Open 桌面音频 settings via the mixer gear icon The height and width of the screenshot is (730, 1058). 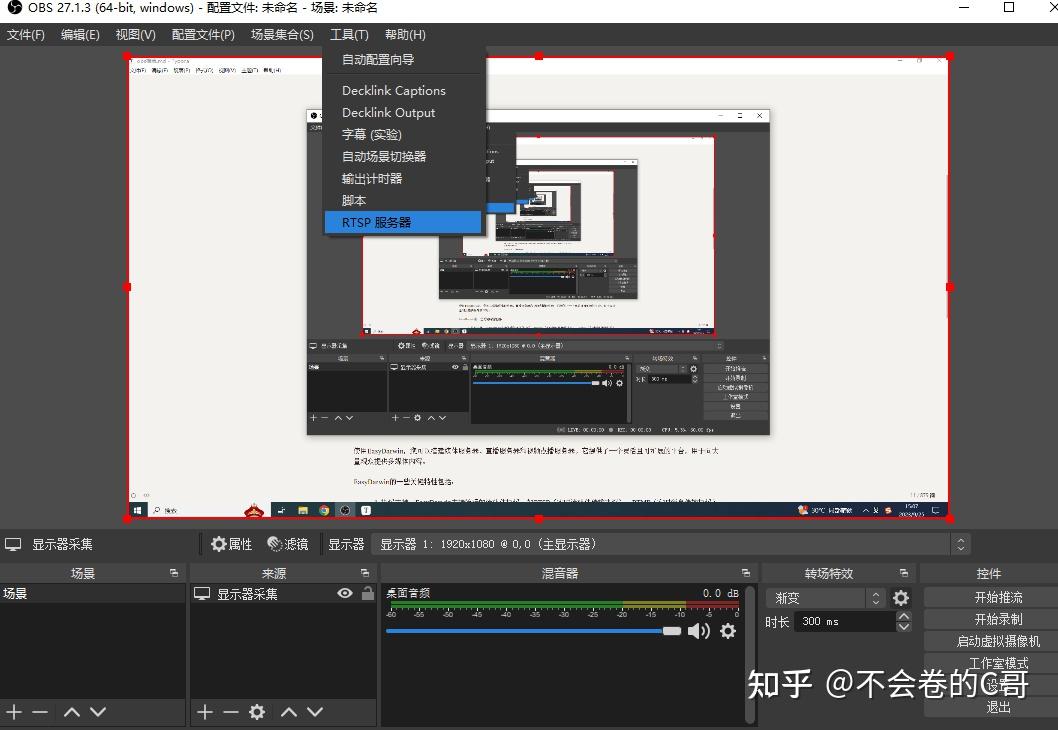coord(727,630)
